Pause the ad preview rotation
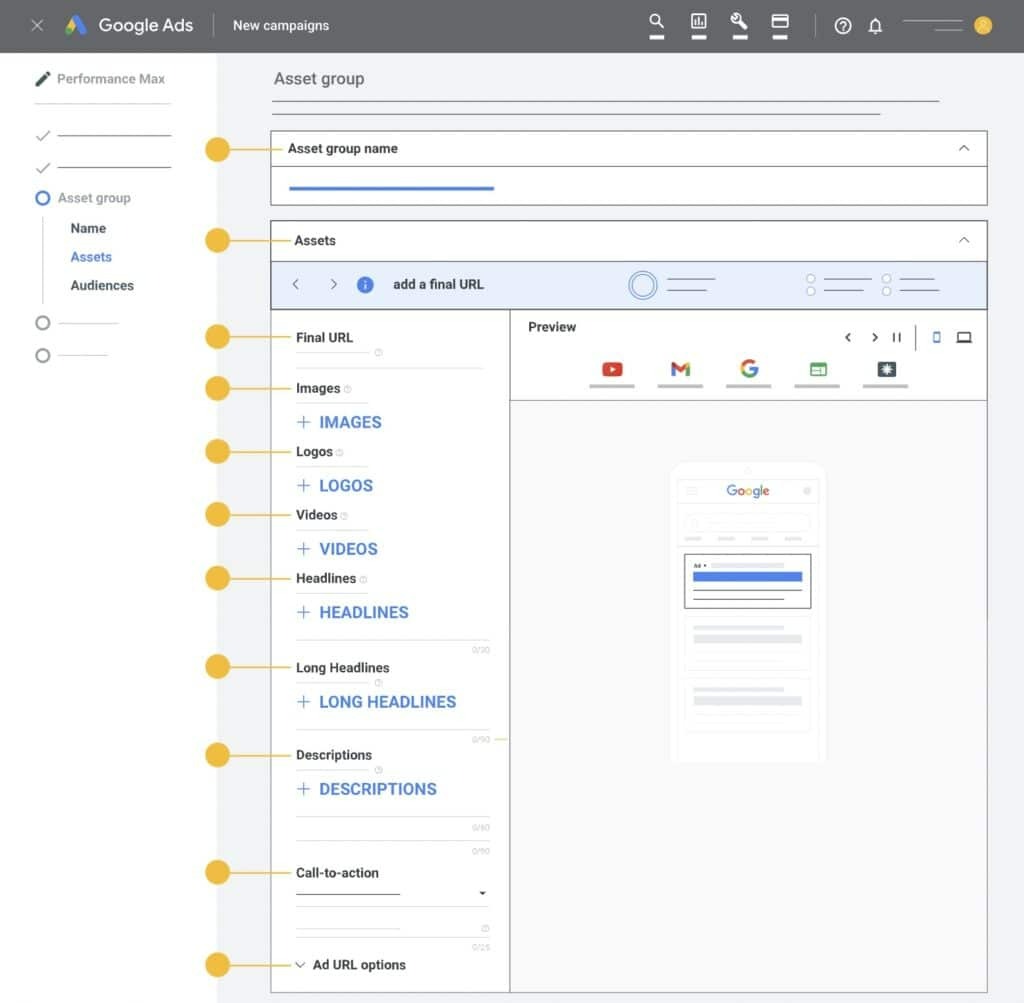This screenshot has width=1024, height=1003. tap(897, 338)
